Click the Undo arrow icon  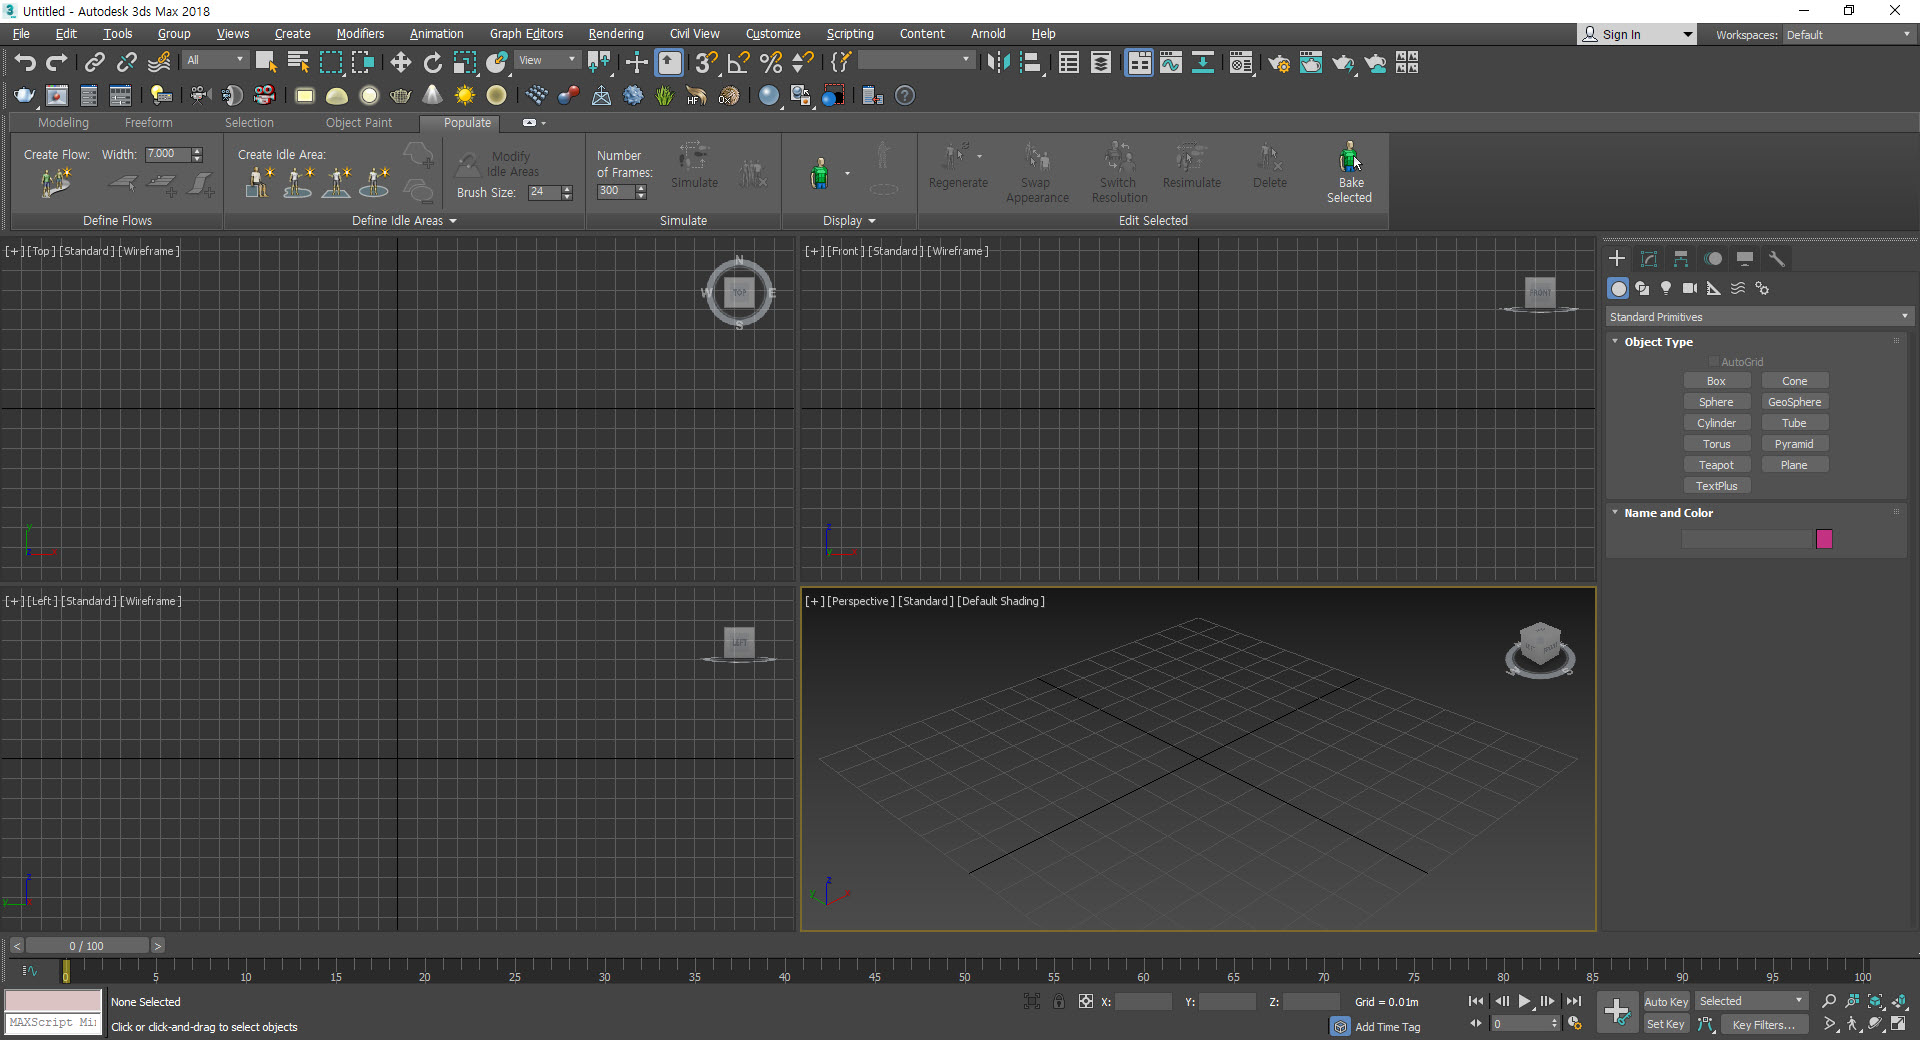[x=25, y=63]
